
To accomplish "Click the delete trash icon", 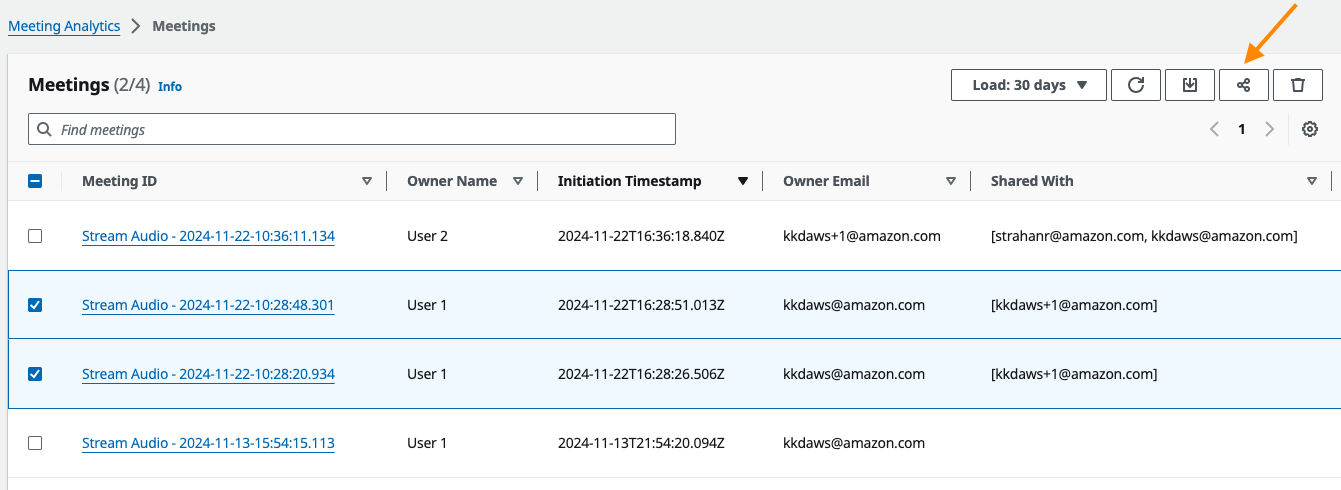I will pyautogui.click(x=1298, y=85).
